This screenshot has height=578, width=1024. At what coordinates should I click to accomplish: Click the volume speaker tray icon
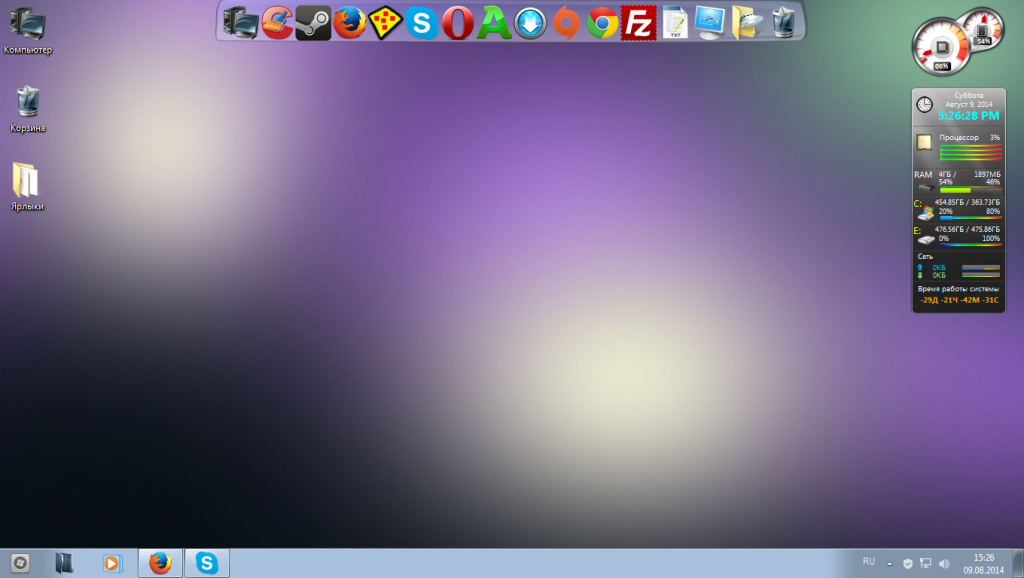[x=944, y=564]
